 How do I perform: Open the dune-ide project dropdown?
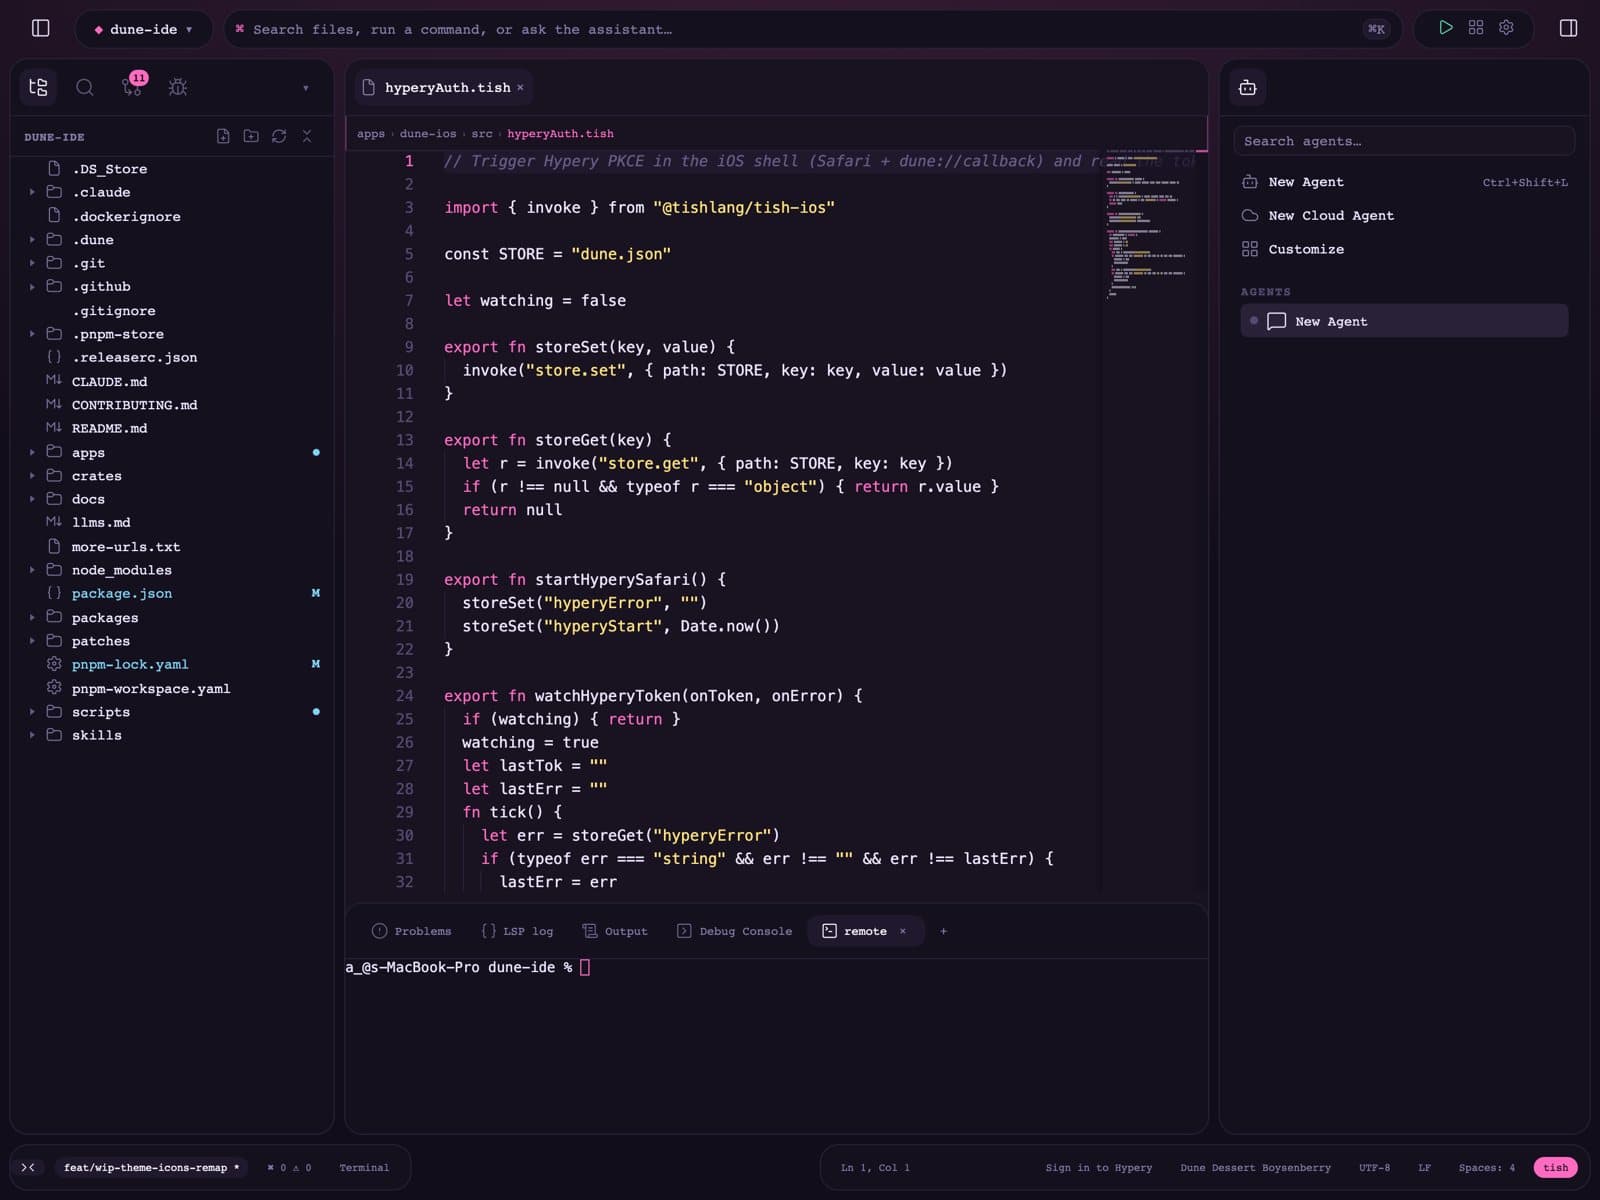tap(143, 29)
